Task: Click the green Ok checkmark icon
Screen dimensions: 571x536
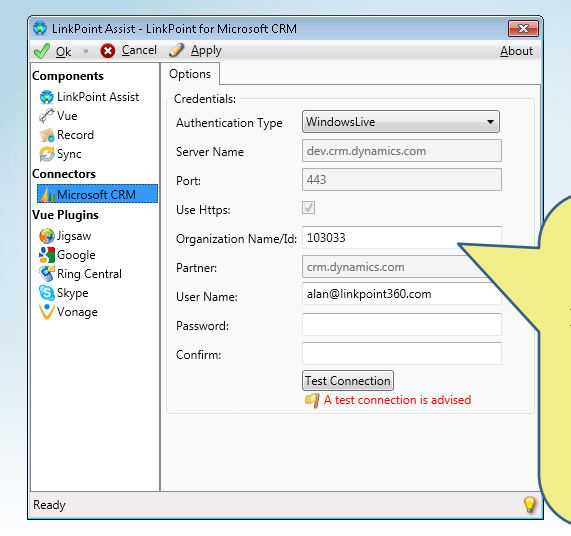Action: coord(42,51)
